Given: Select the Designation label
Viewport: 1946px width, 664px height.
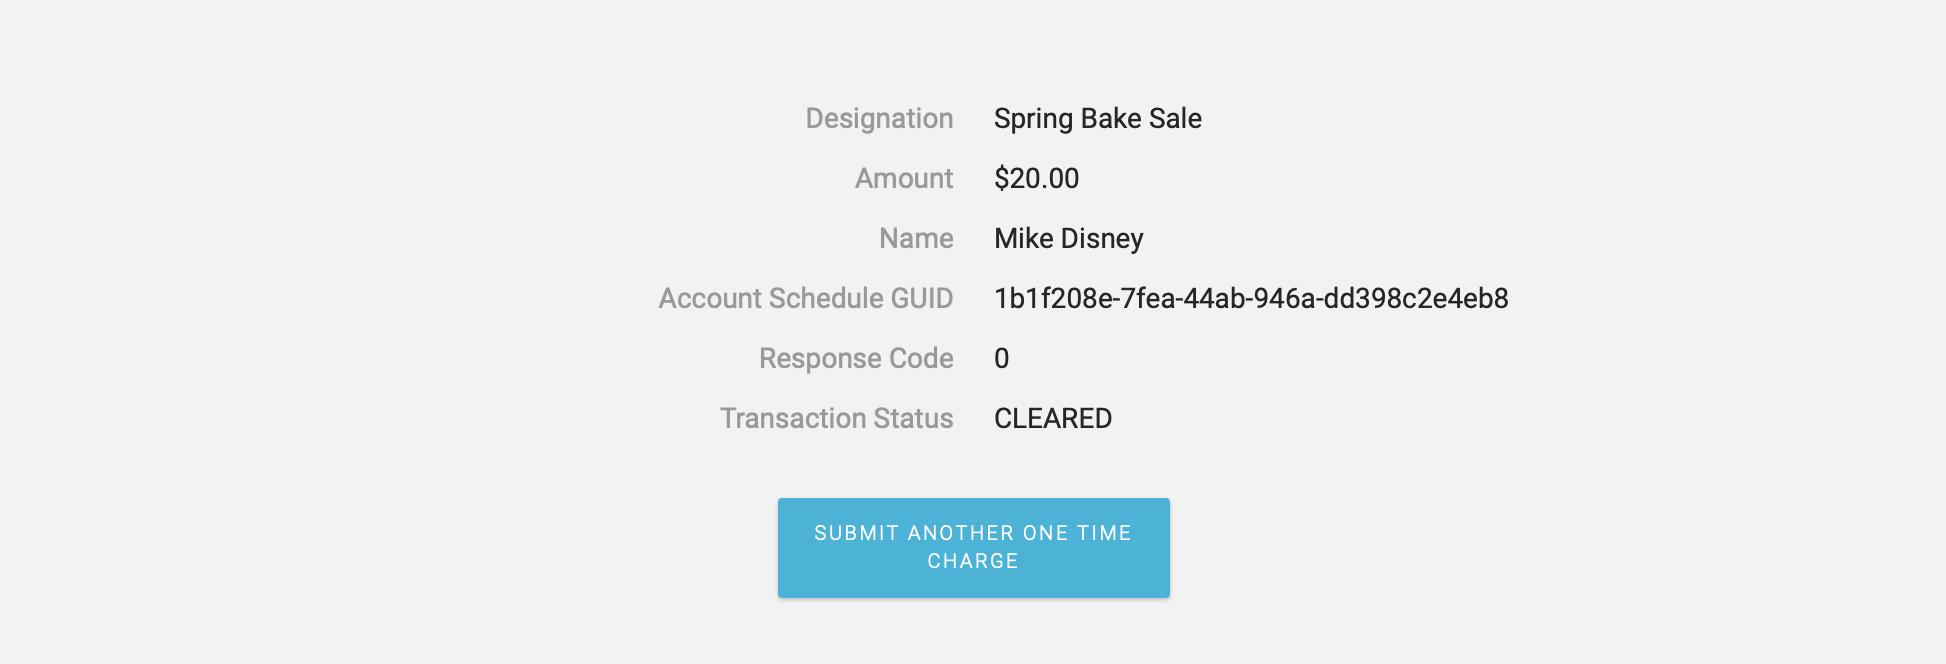Looking at the screenshot, I should pyautogui.click(x=877, y=117).
